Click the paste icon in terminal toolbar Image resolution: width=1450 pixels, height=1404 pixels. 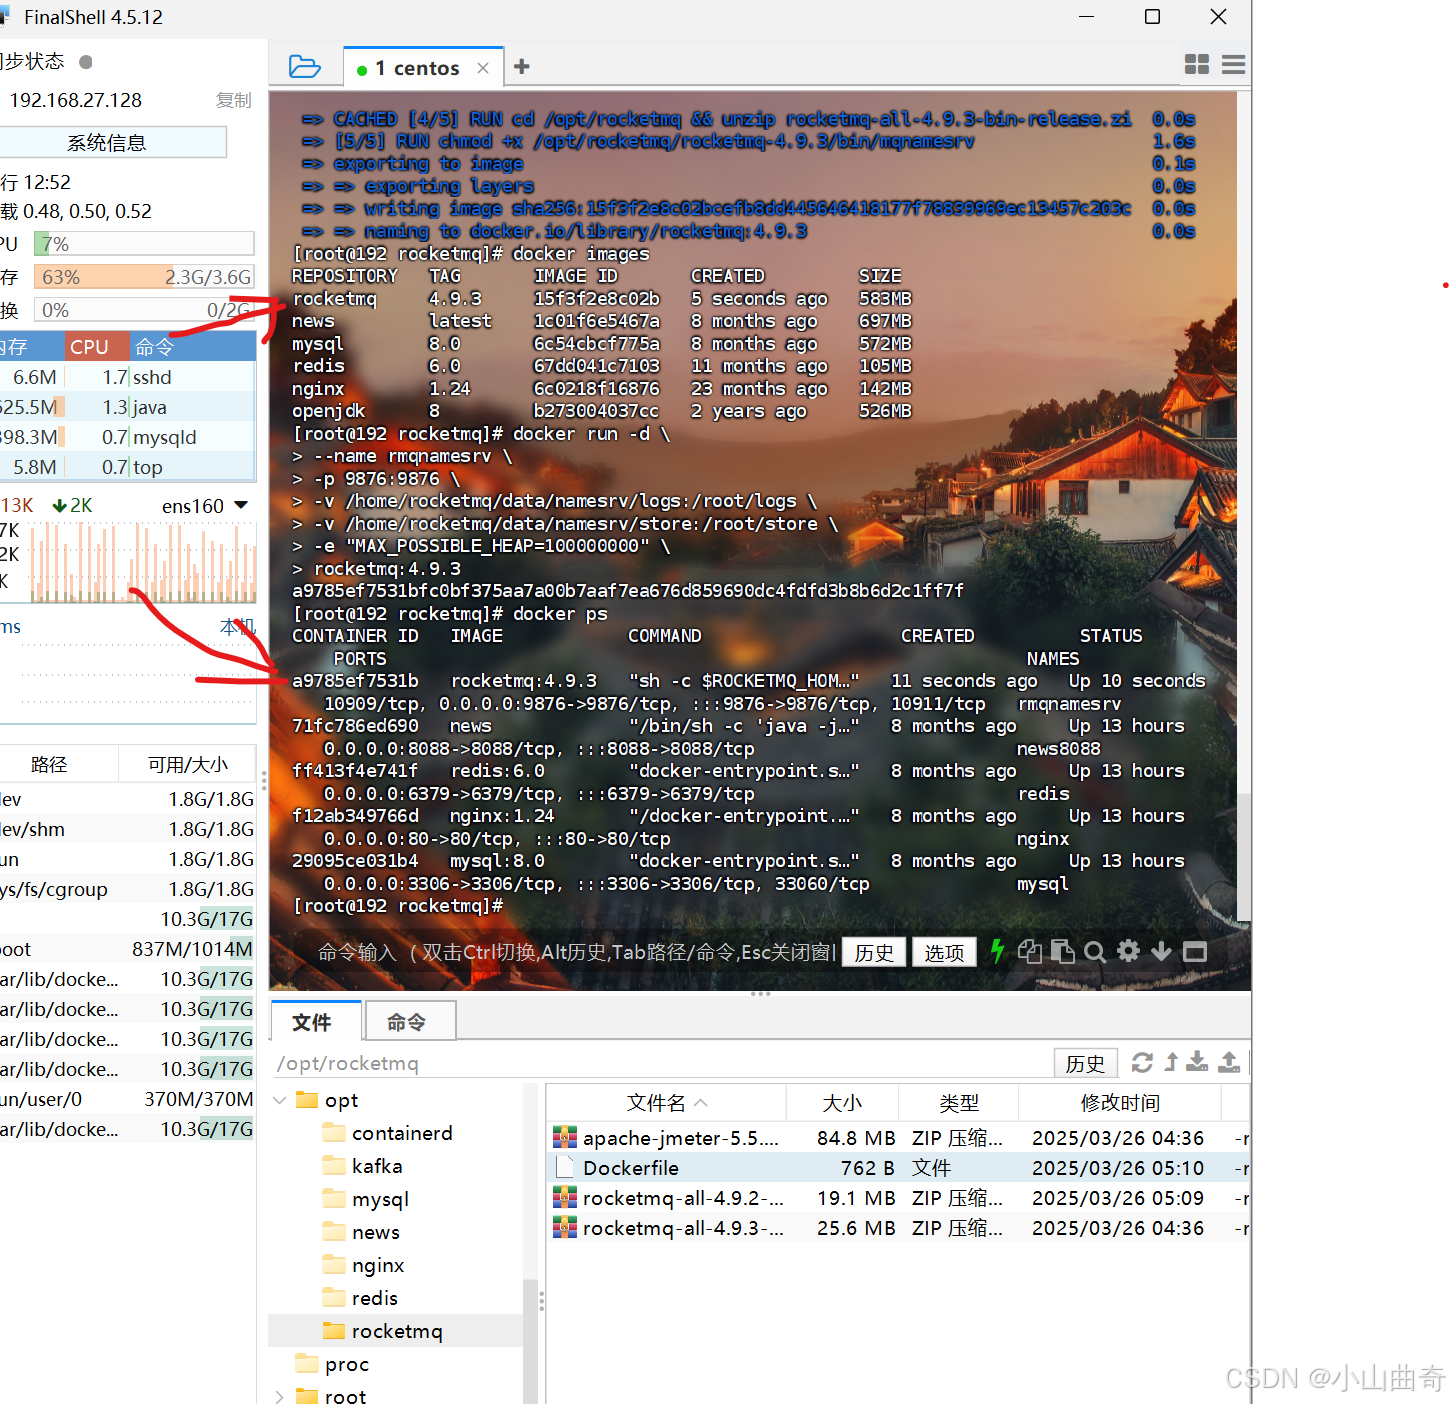[x=1063, y=951]
